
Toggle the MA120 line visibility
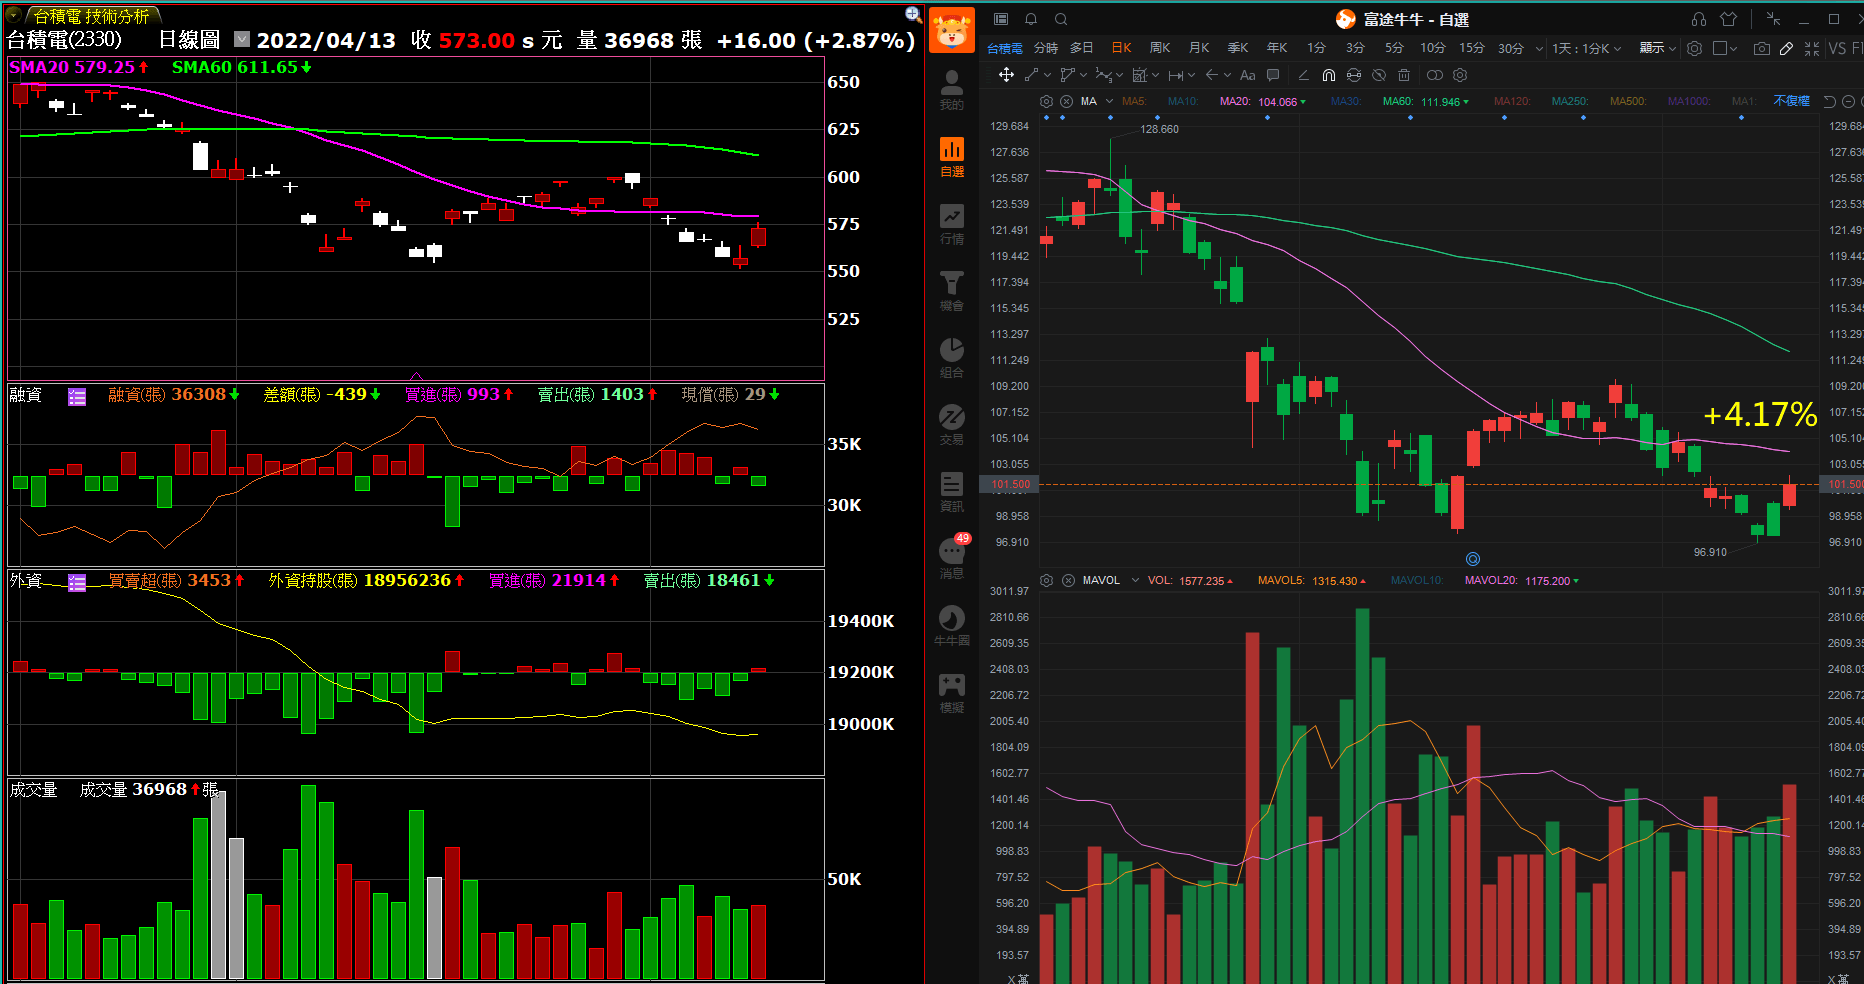pos(1512,101)
